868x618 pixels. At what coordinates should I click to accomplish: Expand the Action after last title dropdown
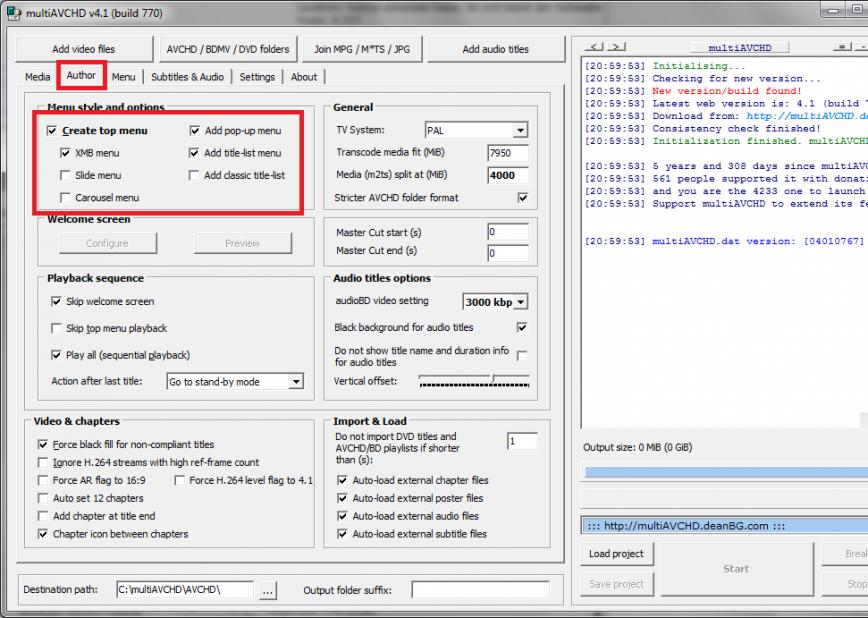[295, 382]
